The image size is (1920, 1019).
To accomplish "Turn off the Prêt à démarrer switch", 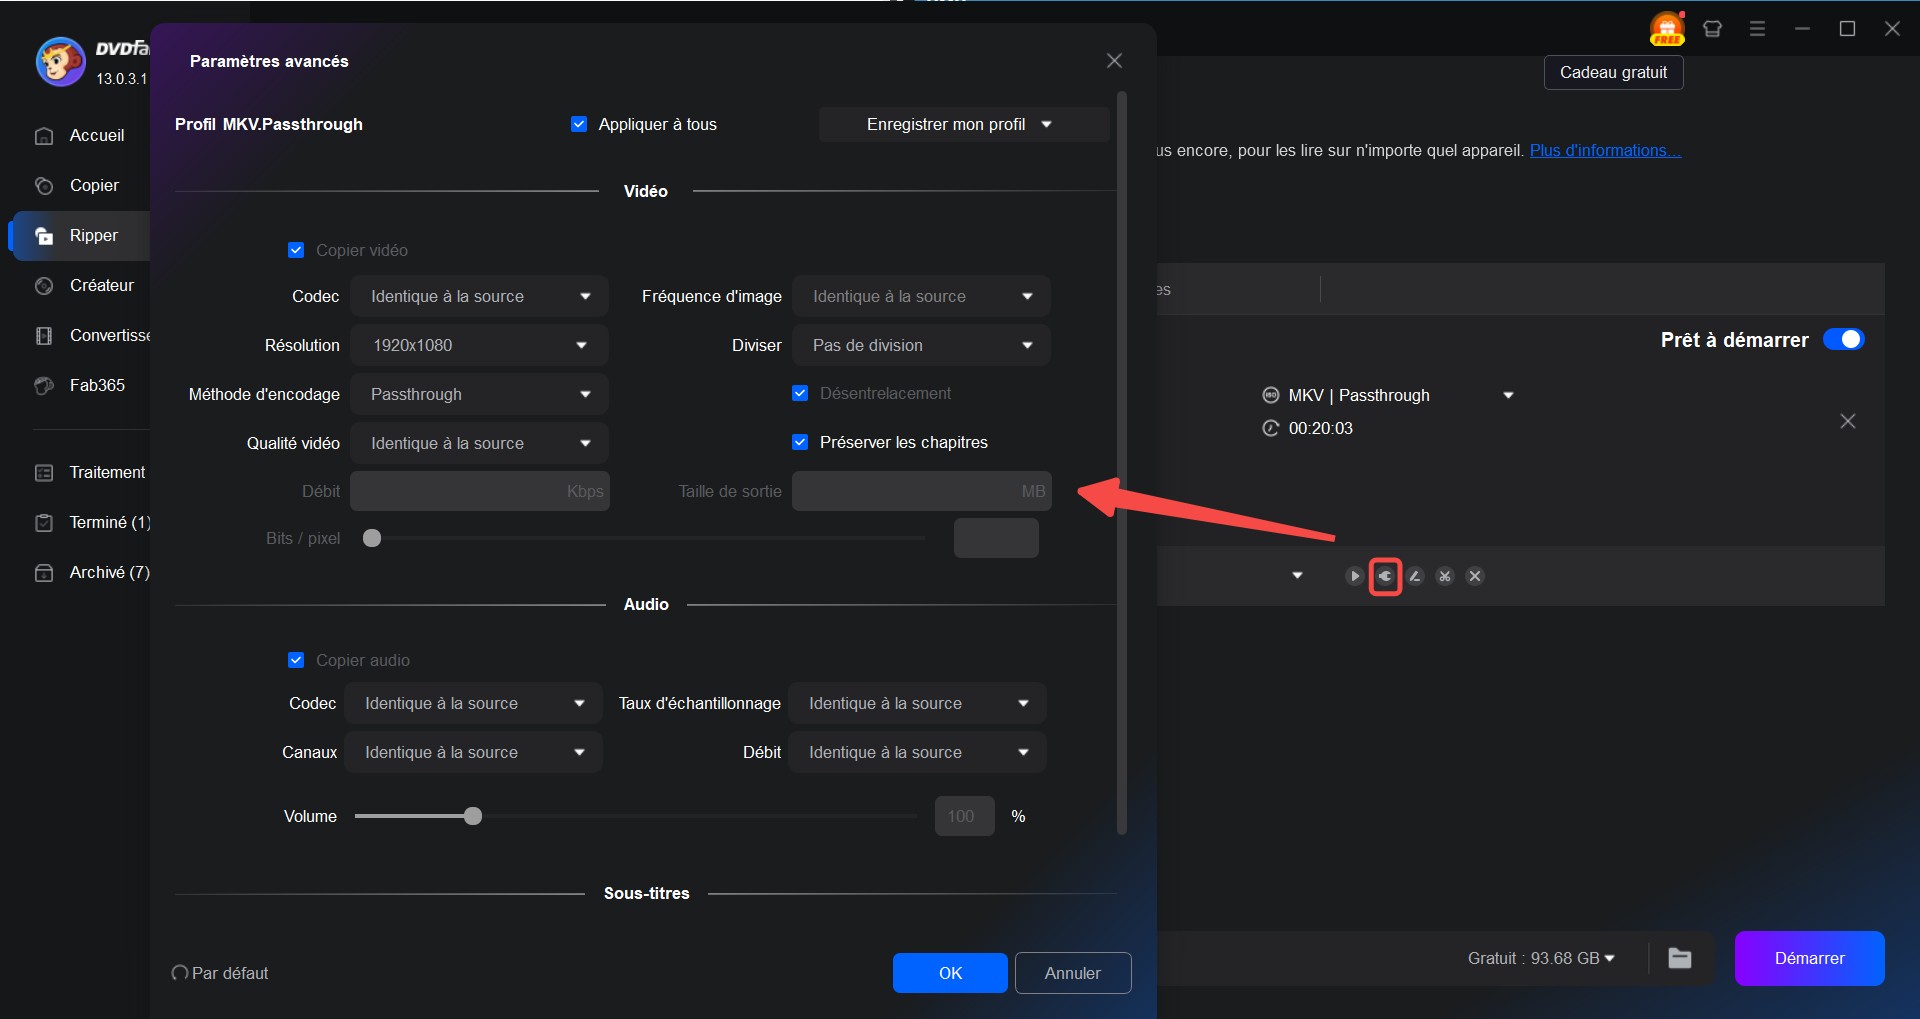I will coord(1843,340).
